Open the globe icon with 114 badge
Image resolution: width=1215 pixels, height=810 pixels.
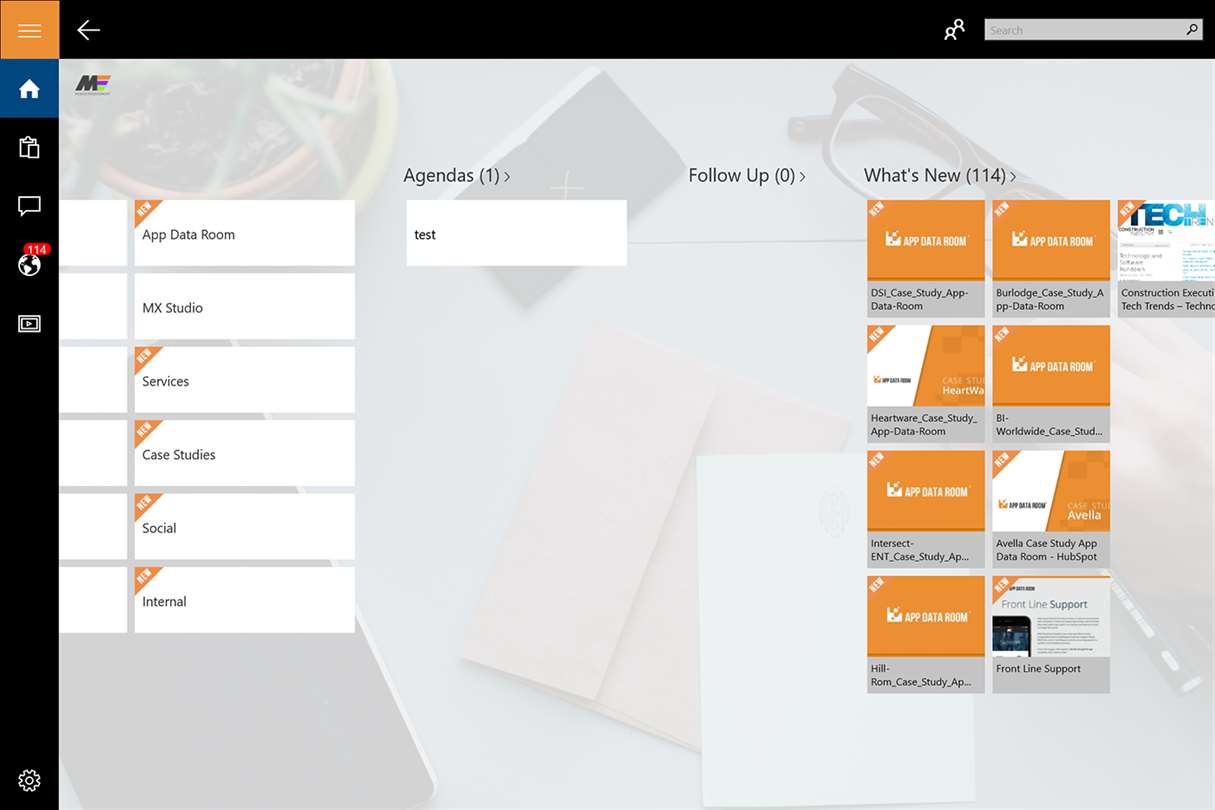30,264
